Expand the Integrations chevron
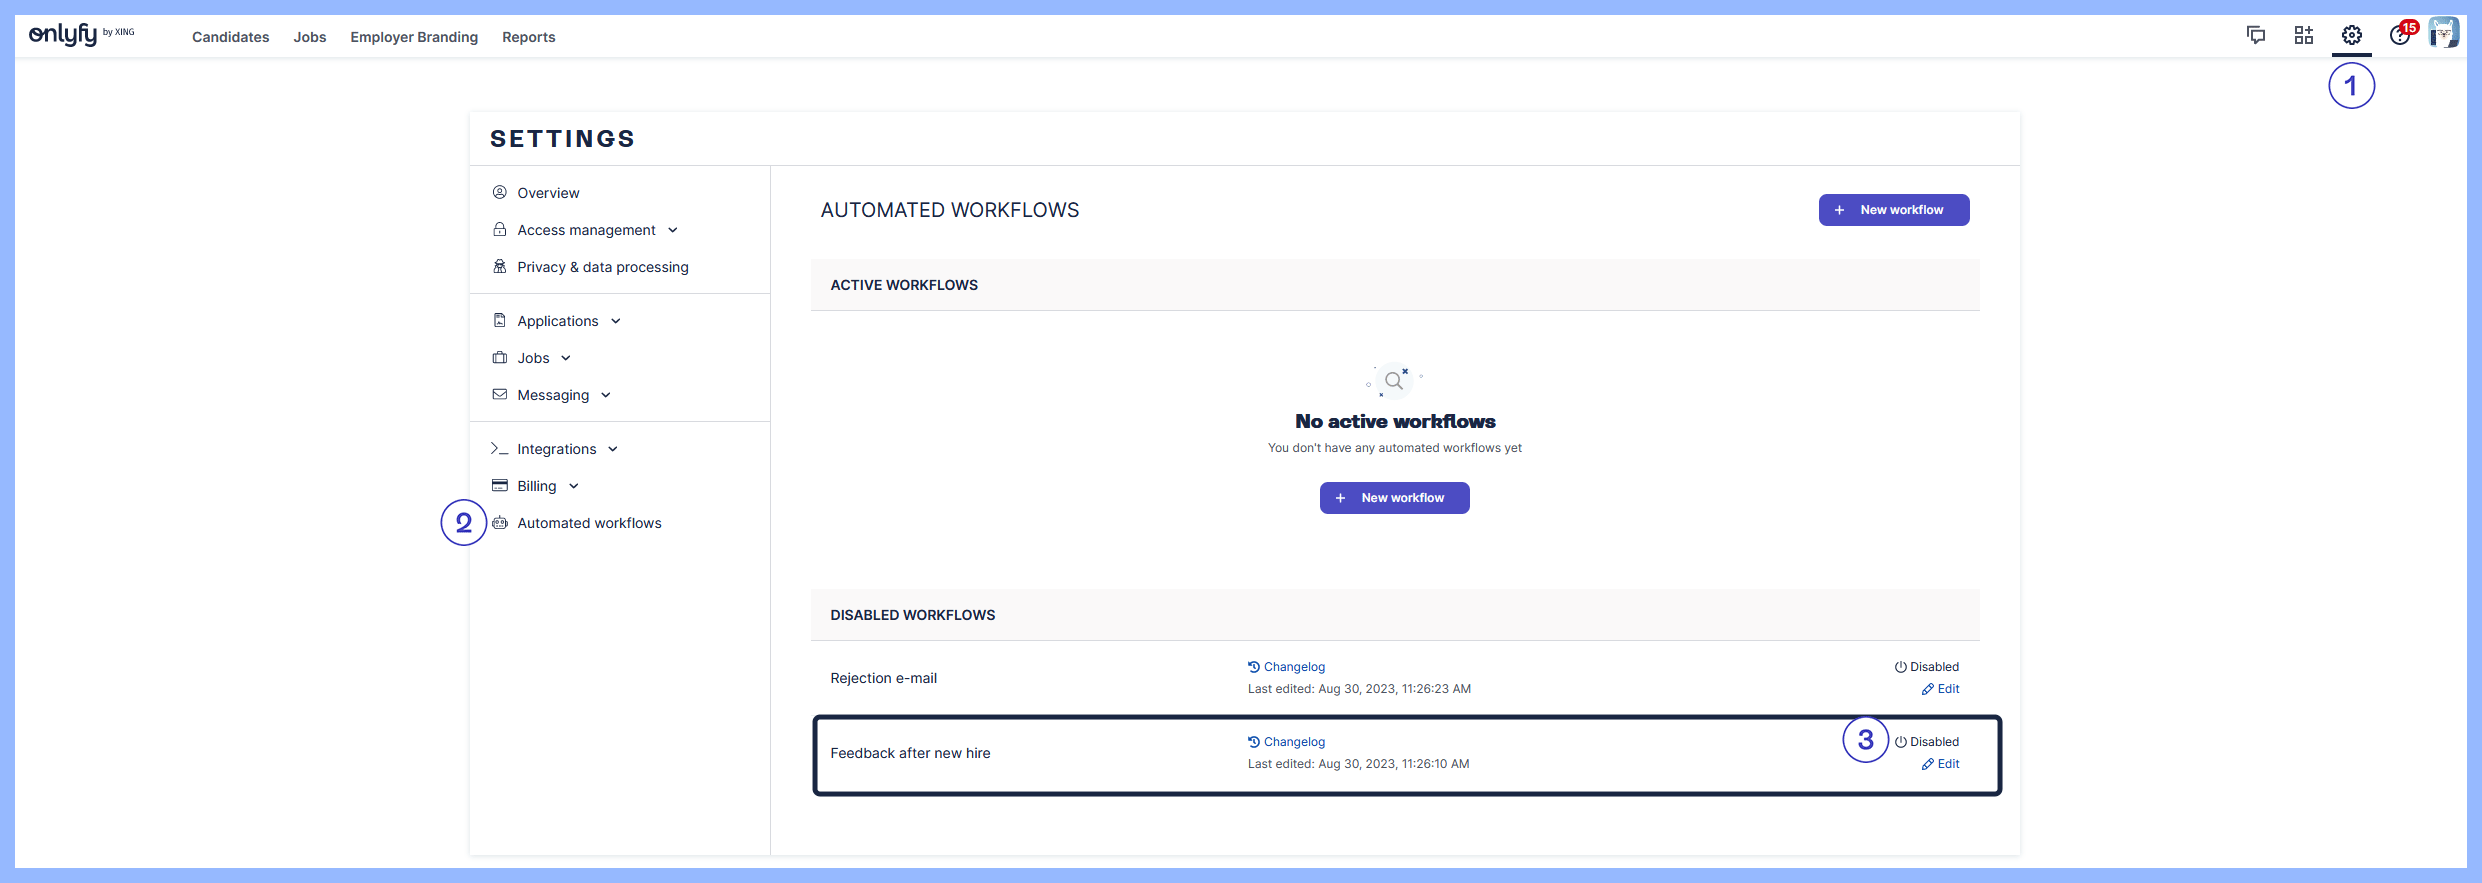Screen dimensions: 2482x883 tap(613, 449)
